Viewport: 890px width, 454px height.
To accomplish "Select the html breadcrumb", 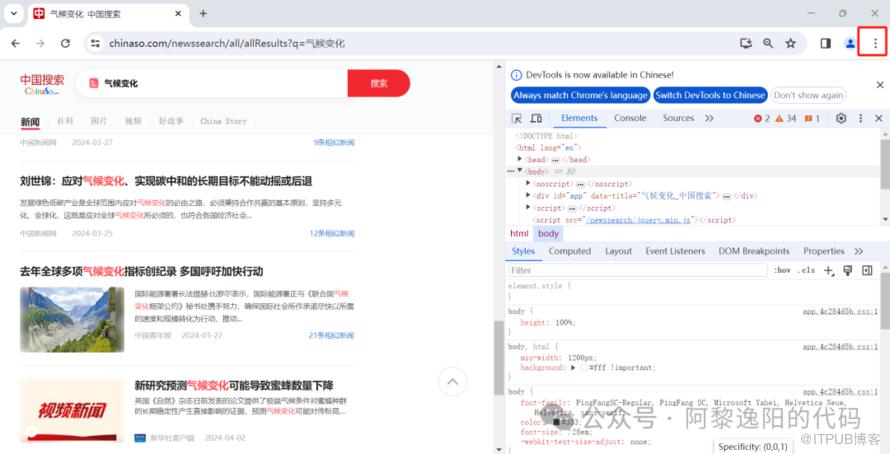I will [x=519, y=233].
